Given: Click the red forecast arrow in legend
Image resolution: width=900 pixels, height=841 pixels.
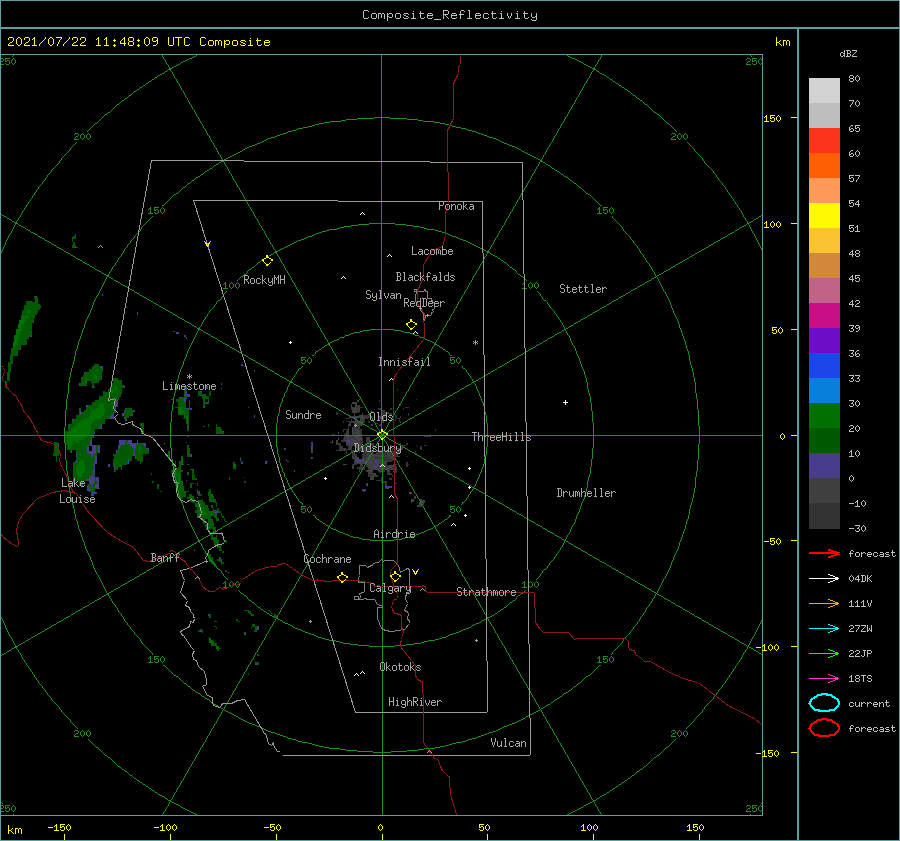Looking at the screenshot, I should tap(824, 553).
